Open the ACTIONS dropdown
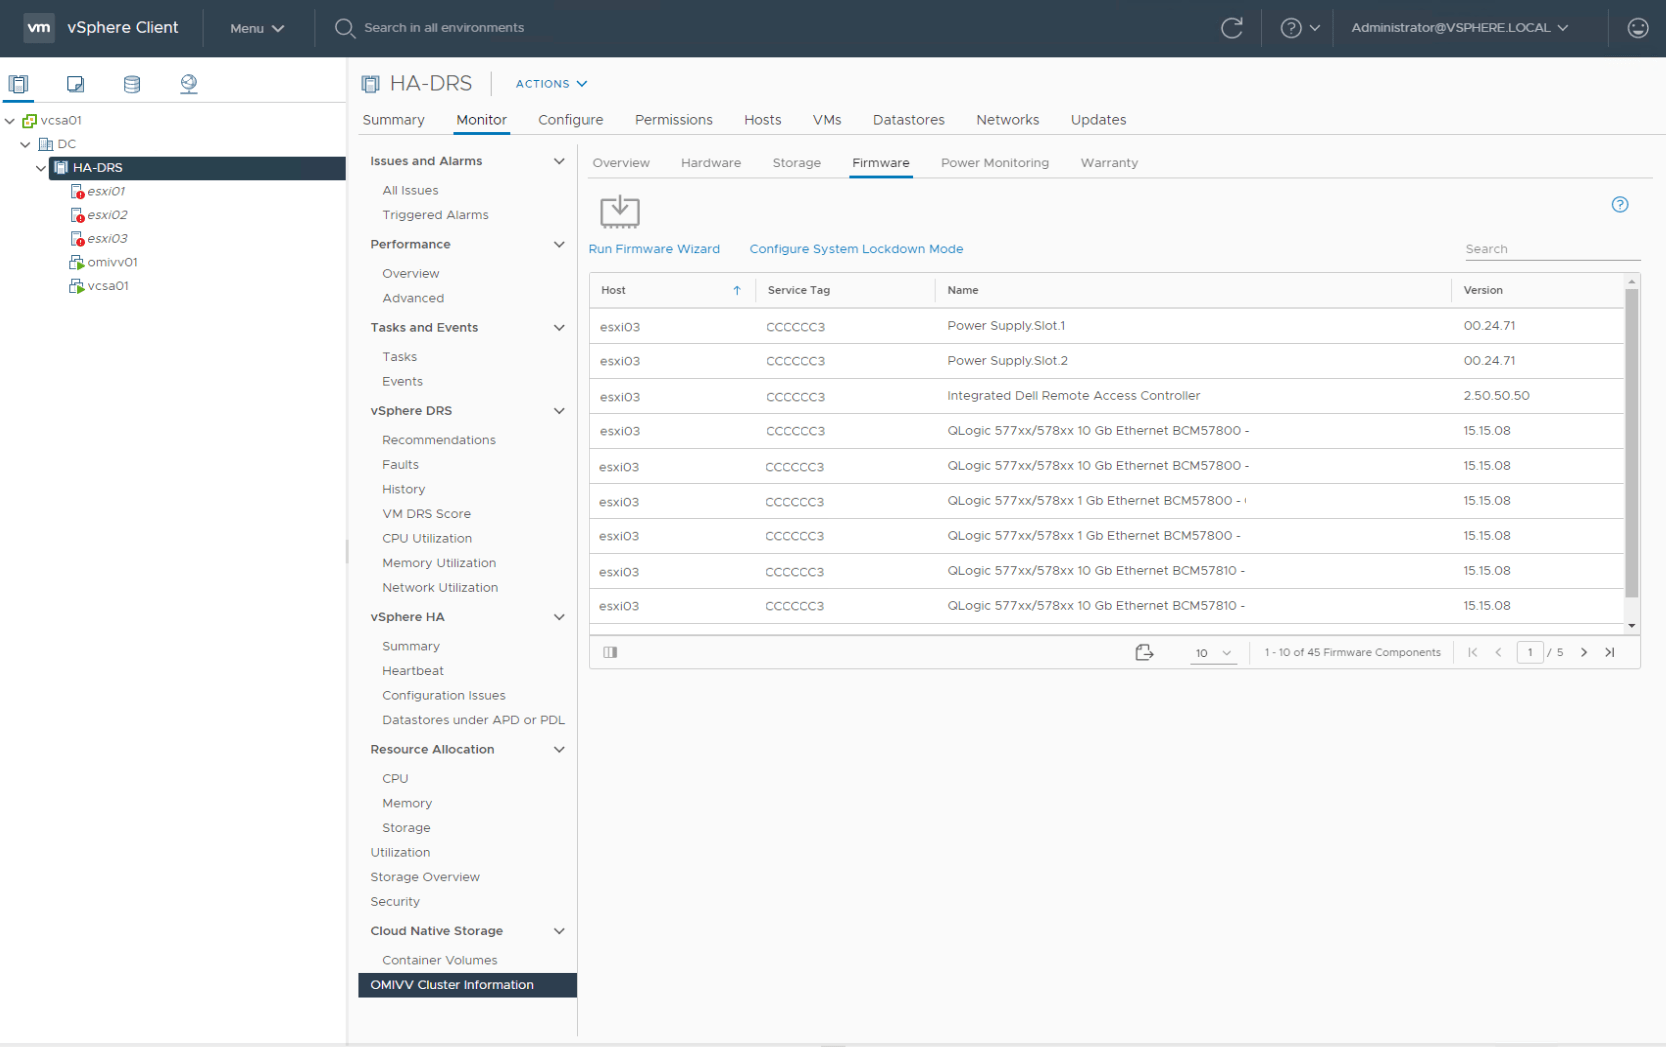The width and height of the screenshot is (1666, 1047). pos(551,84)
